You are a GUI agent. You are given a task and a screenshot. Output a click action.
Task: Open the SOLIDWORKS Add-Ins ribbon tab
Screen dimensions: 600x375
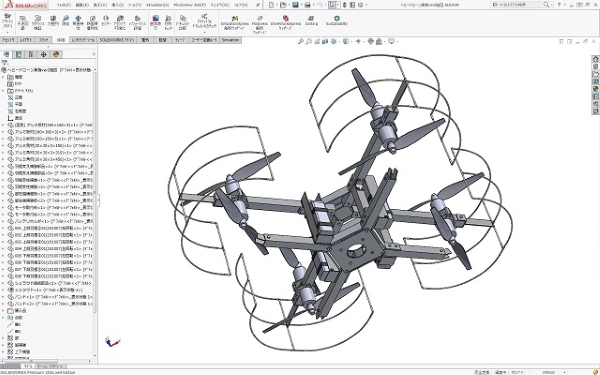pos(116,40)
